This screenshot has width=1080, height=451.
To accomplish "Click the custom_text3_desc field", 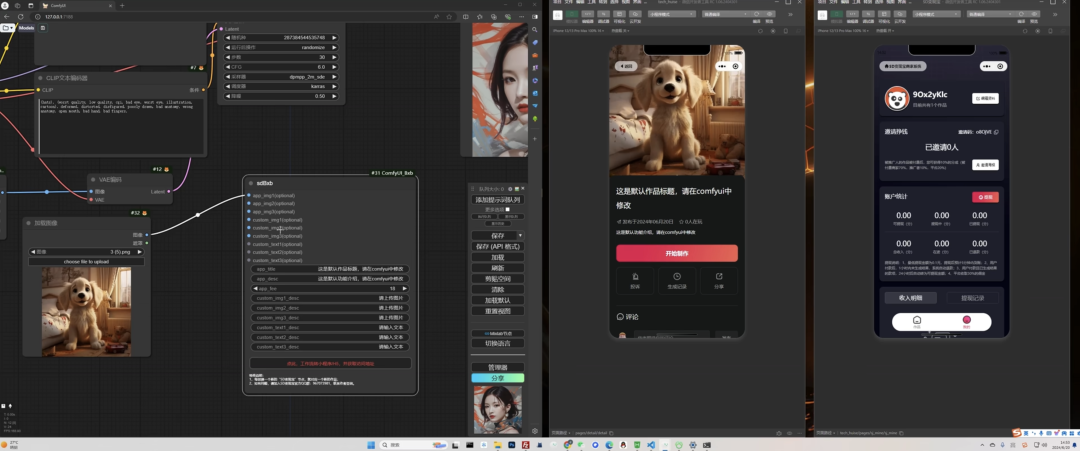I will [330, 346].
